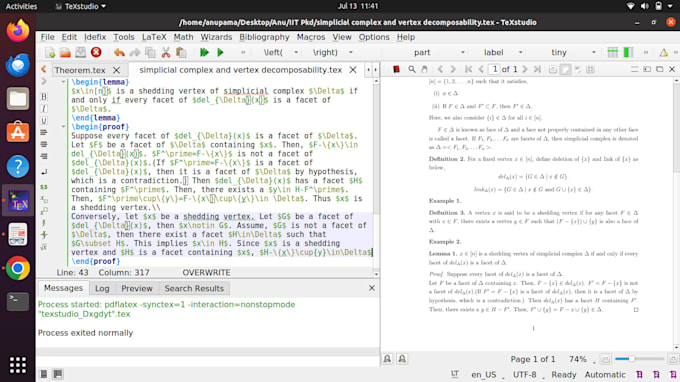Open the Math menu
The image size is (680, 382).
183,37
